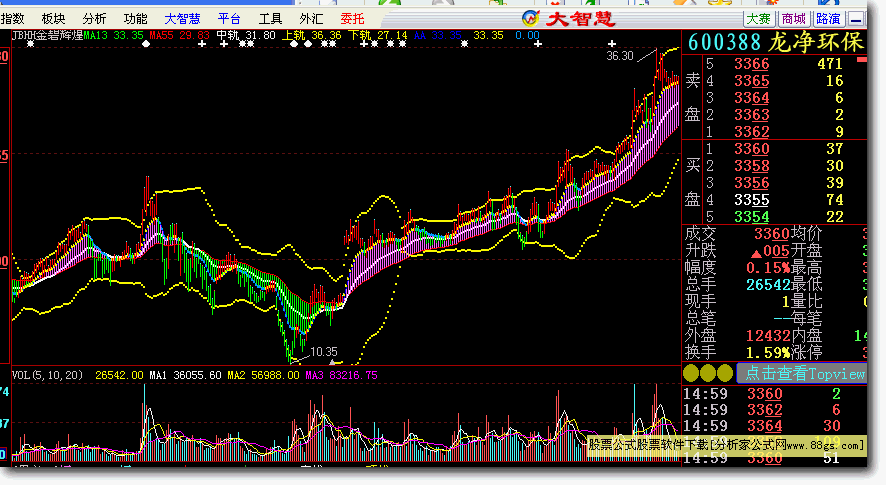Open the 分析 menu
This screenshot has width=886, height=485.
click(94, 19)
